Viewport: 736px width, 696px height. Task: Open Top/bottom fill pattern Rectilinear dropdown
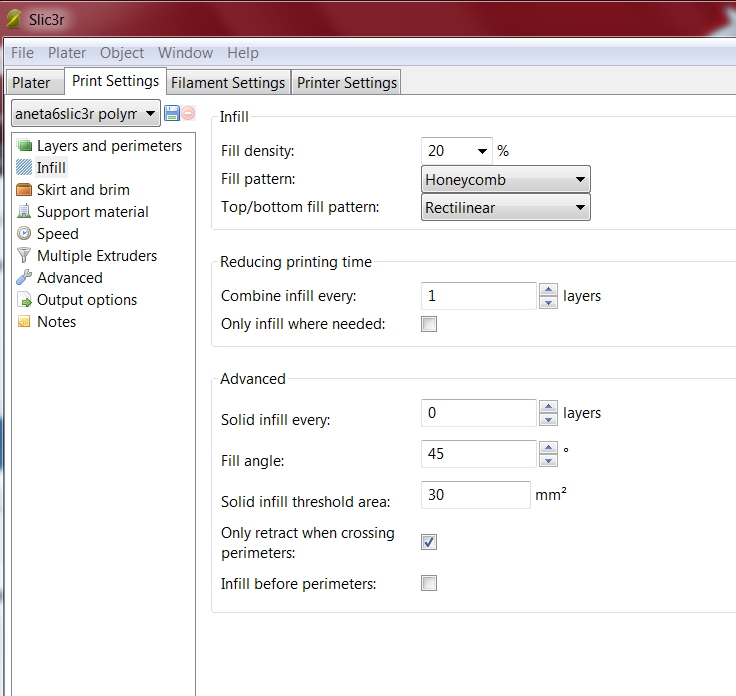click(506, 207)
